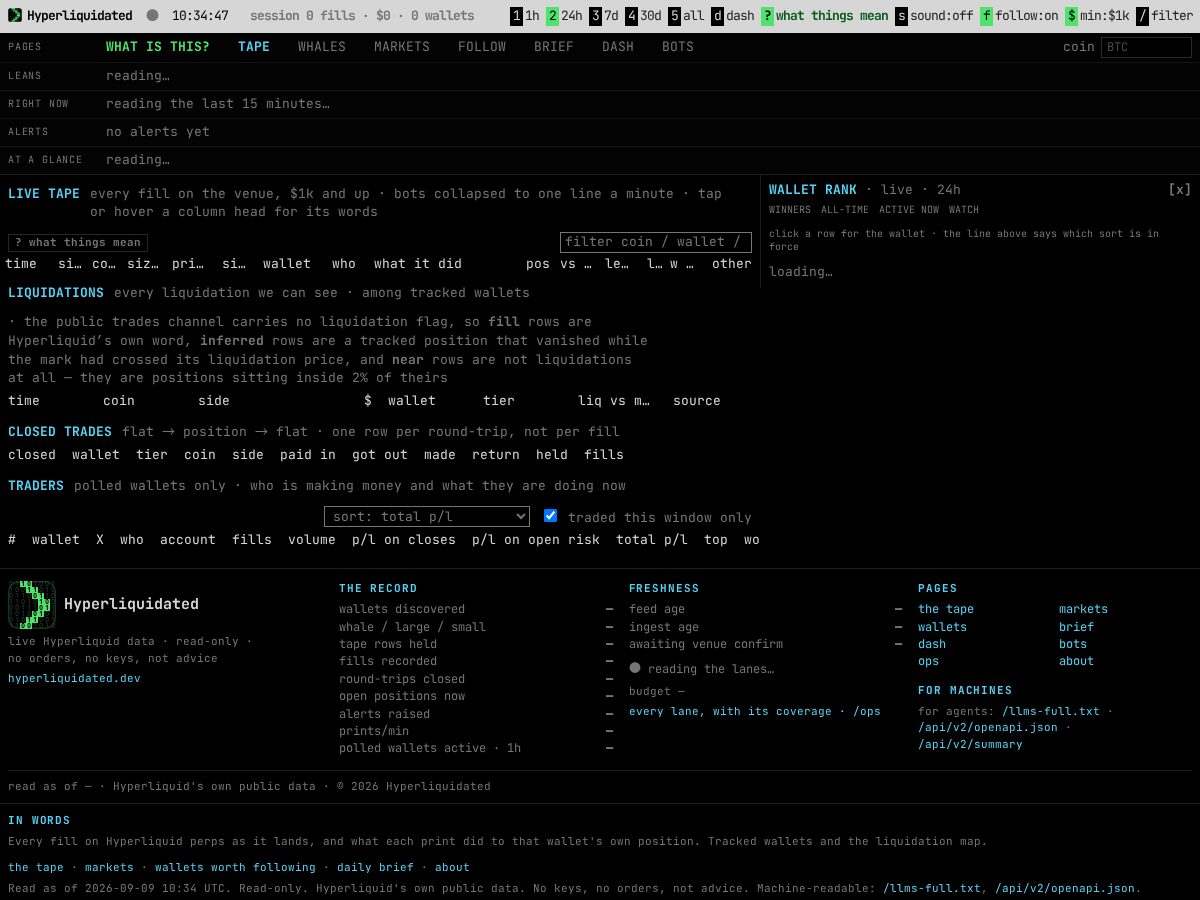The width and height of the screenshot is (1200, 900).
Task: Open the BRIEF page
Action: click(x=554, y=47)
